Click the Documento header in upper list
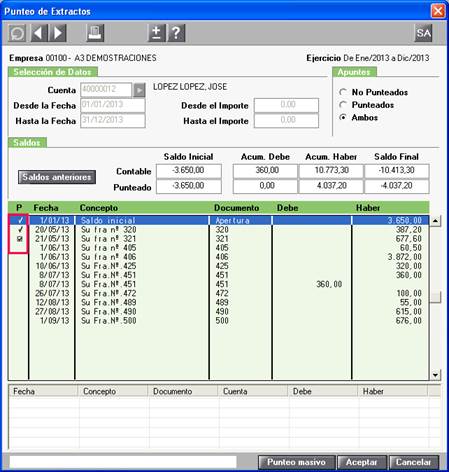 pyautogui.click(x=236, y=208)
